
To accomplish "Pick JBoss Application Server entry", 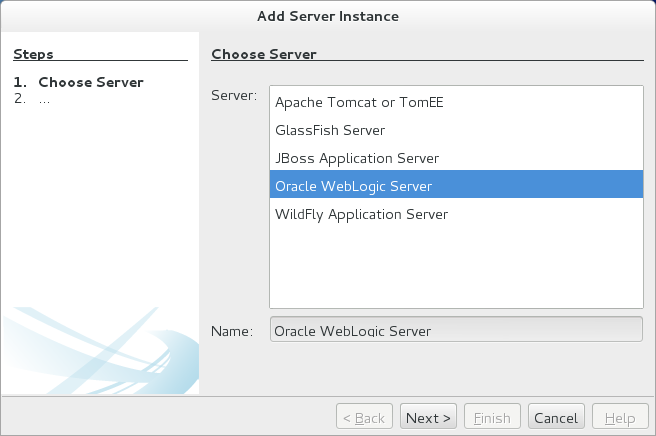I will [356, 158].
